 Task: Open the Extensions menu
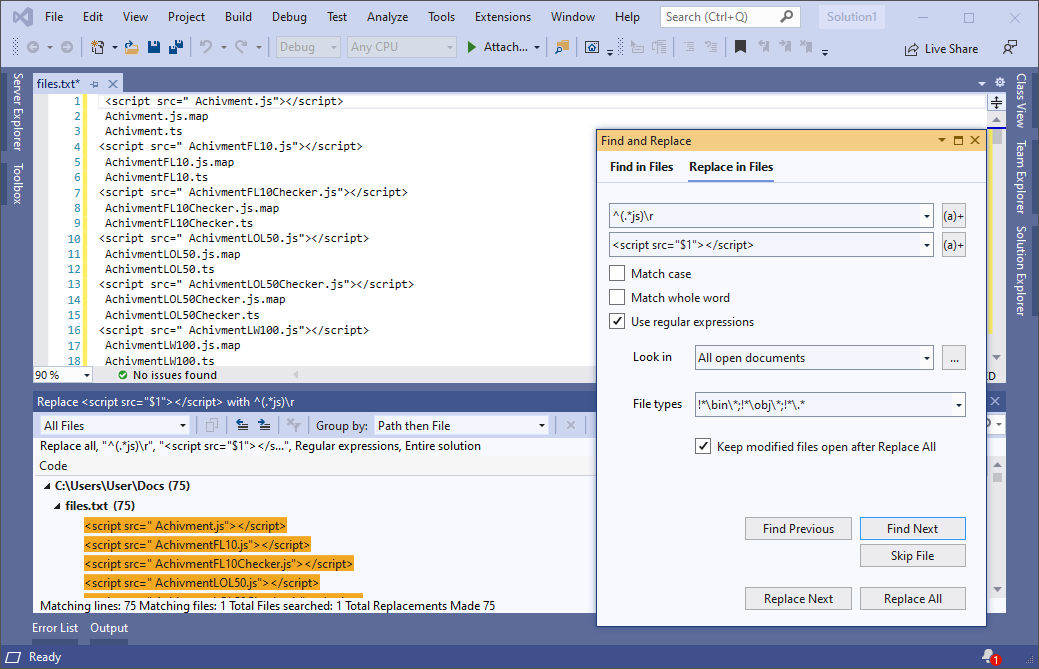pyautogui.click(x=503, y=17)
